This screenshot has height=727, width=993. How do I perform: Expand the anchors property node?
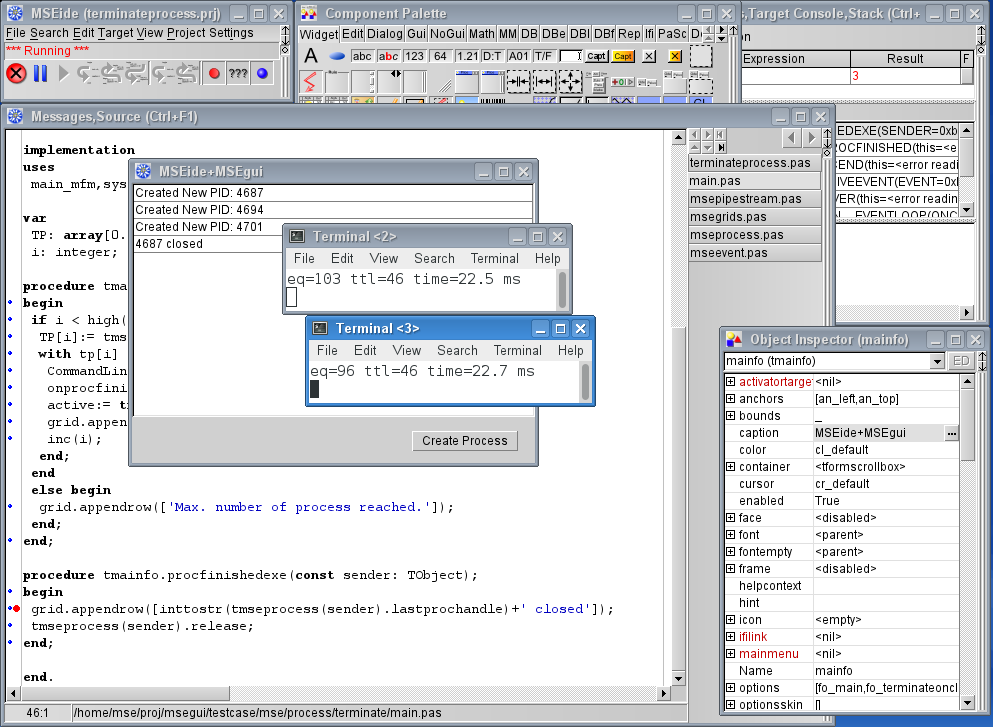tap(731, 399)
